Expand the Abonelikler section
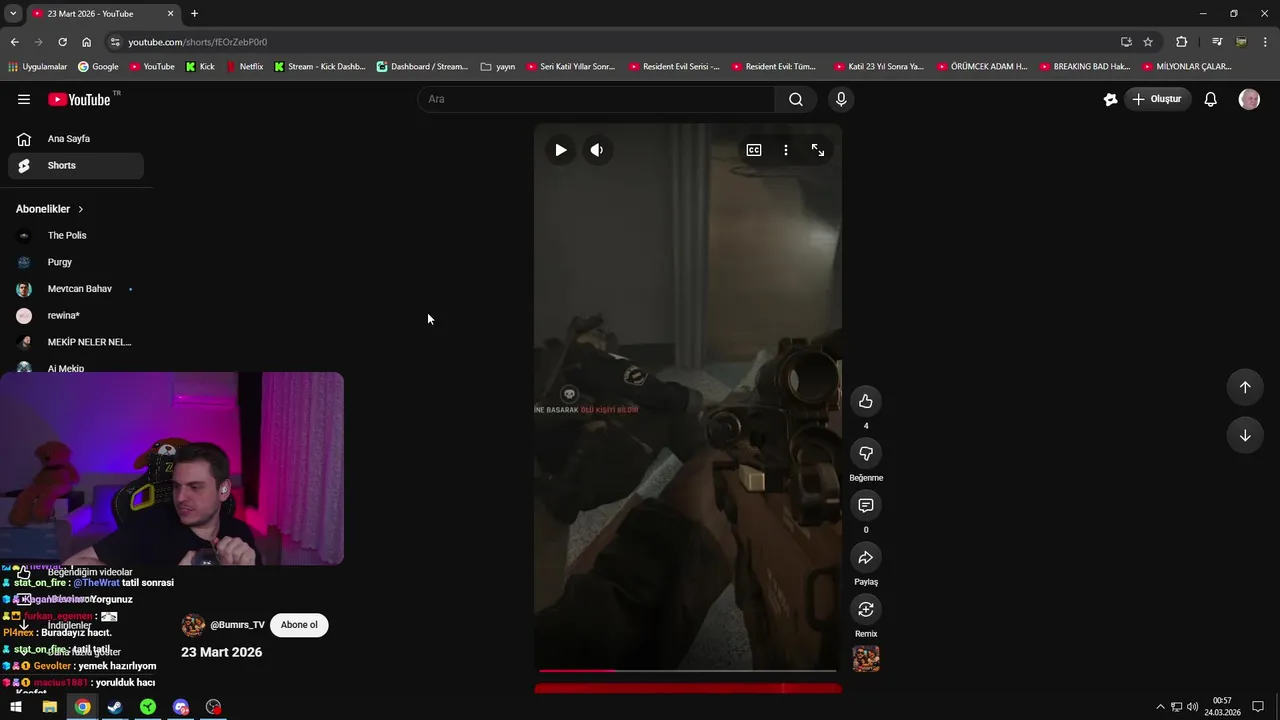This screenshot has height=720, width=1280. coord(50,209)
